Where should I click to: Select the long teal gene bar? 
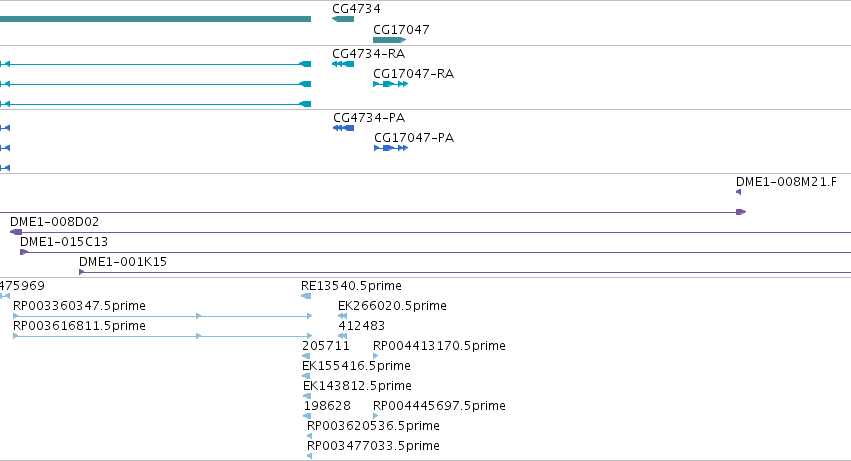(x=155, y=19)
